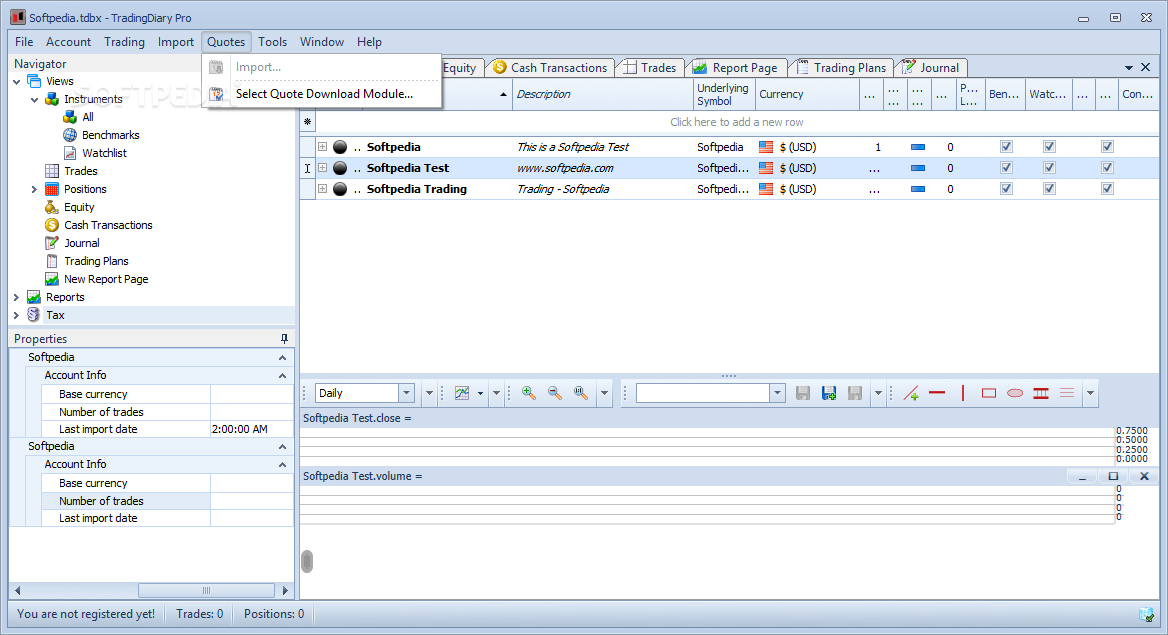Switch to the Trading Plans tab
The image size is (1168, 635).
coord(842,68)
